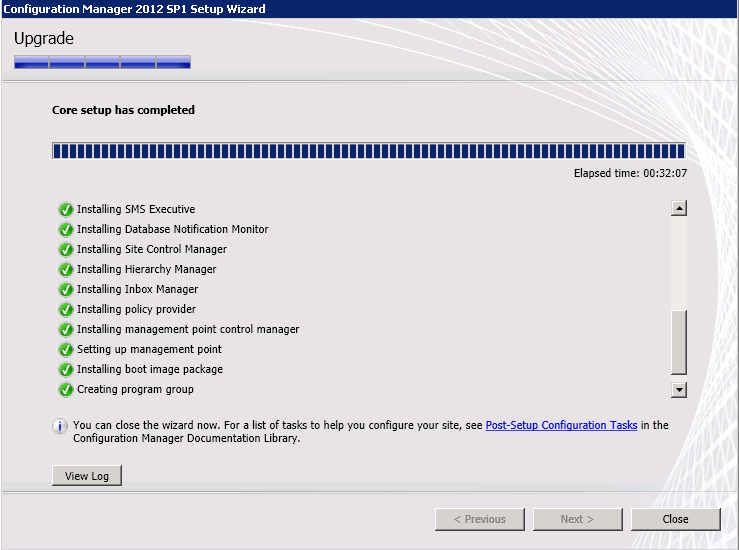739x550 pixels.
Task: Click the blue information icon near the close notice
Action: [x=60, y=426]
